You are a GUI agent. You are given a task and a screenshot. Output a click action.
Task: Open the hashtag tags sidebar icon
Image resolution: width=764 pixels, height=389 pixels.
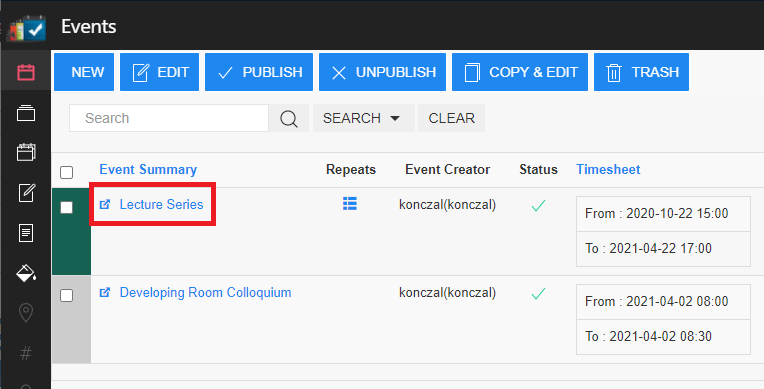point(26,352)
